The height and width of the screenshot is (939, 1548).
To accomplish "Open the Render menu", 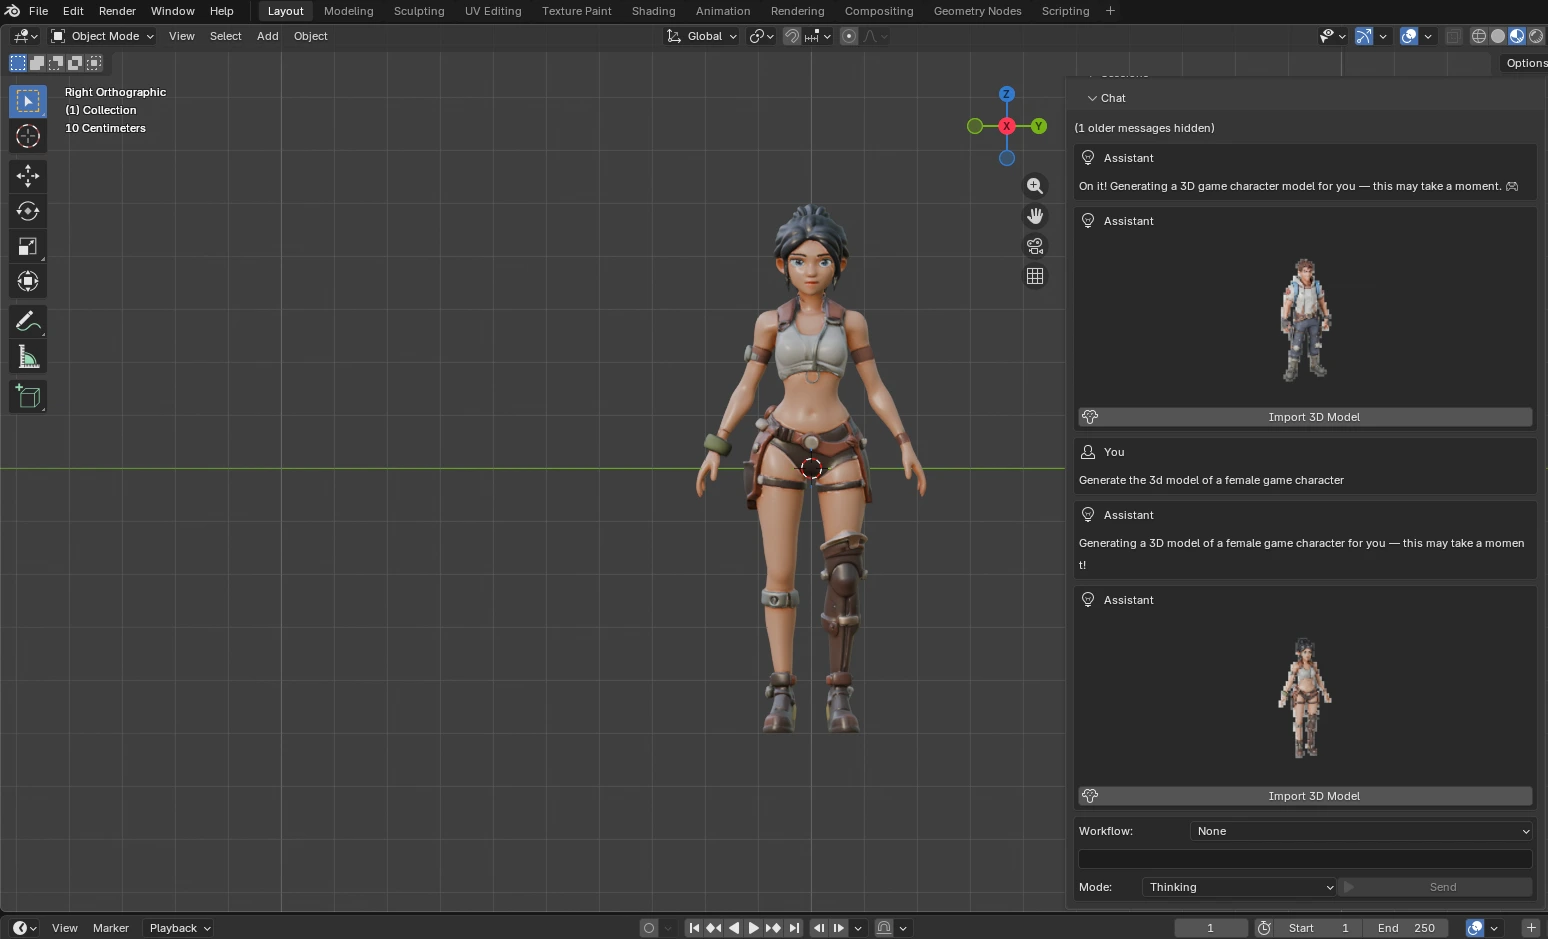I will pos(117,11).
